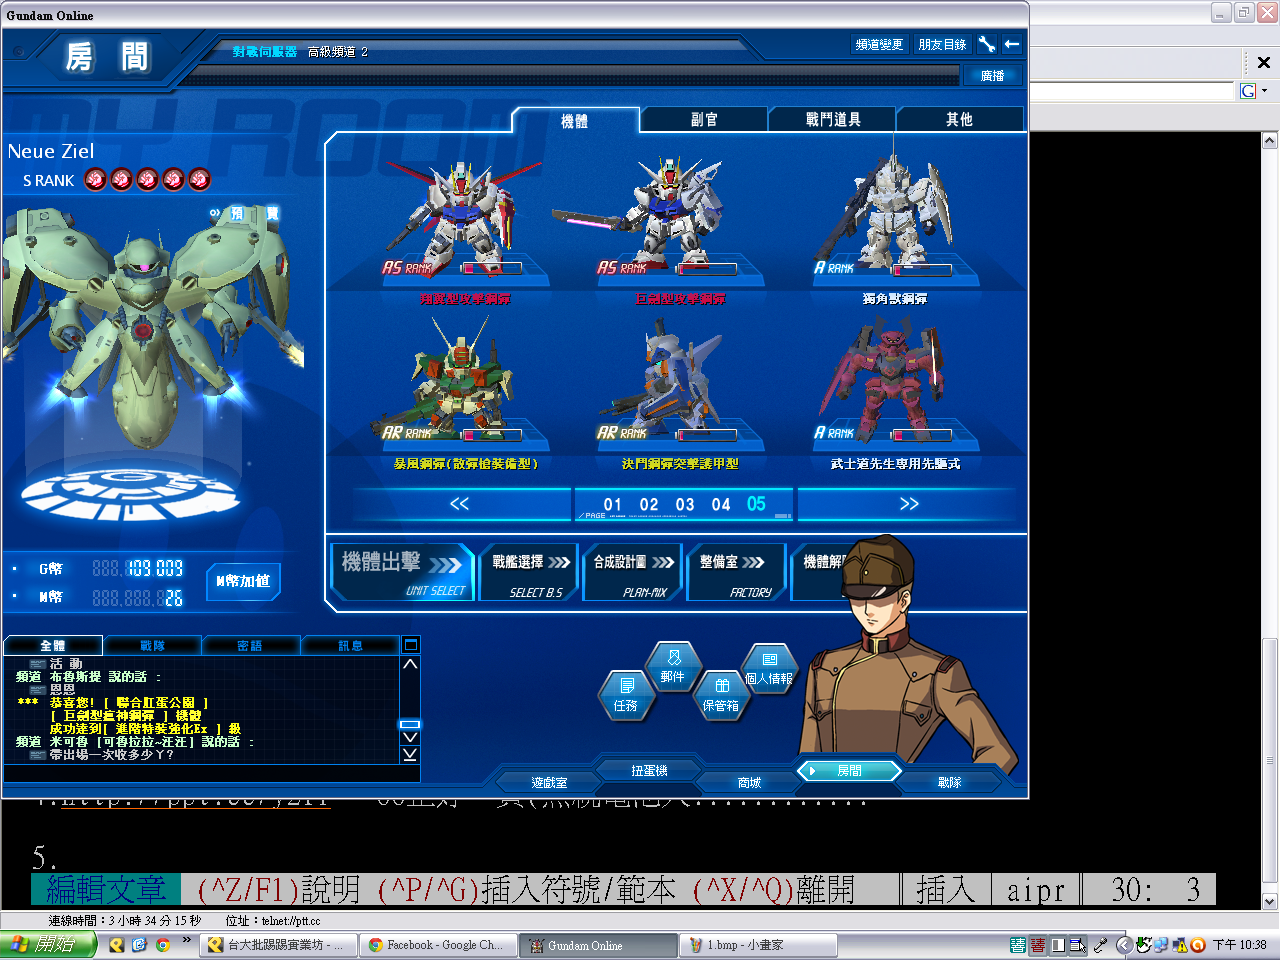Jump to unit page 02
1280x960 pixels.
(x=649, y=505)
